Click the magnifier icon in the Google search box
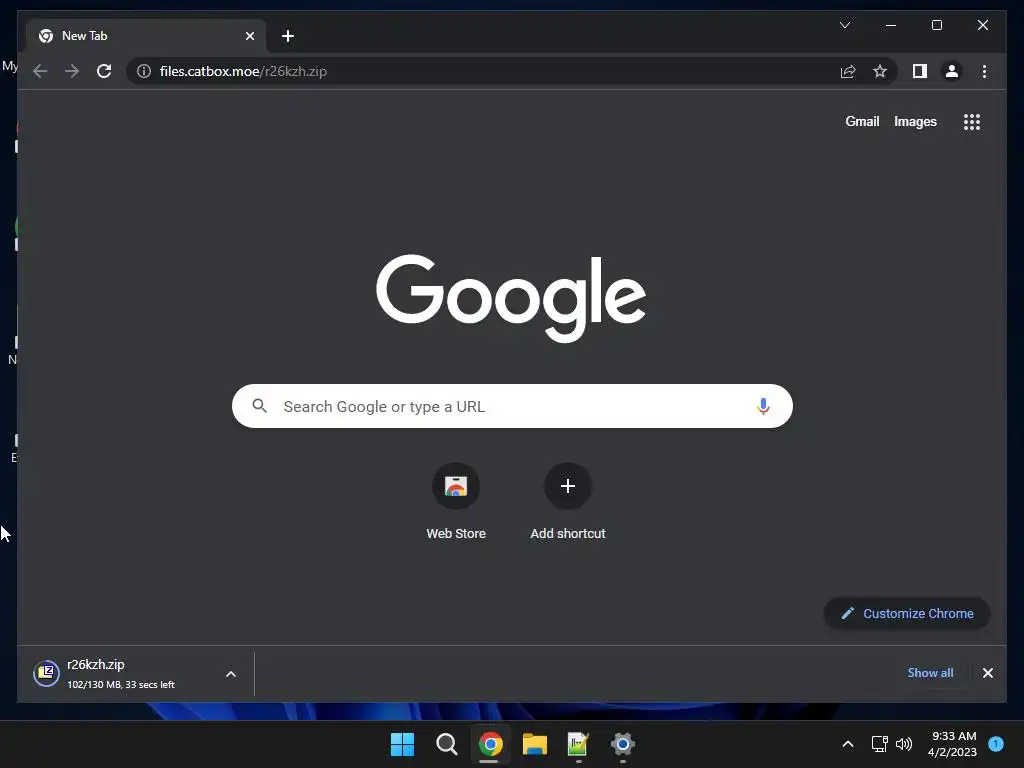 (259, 406)
